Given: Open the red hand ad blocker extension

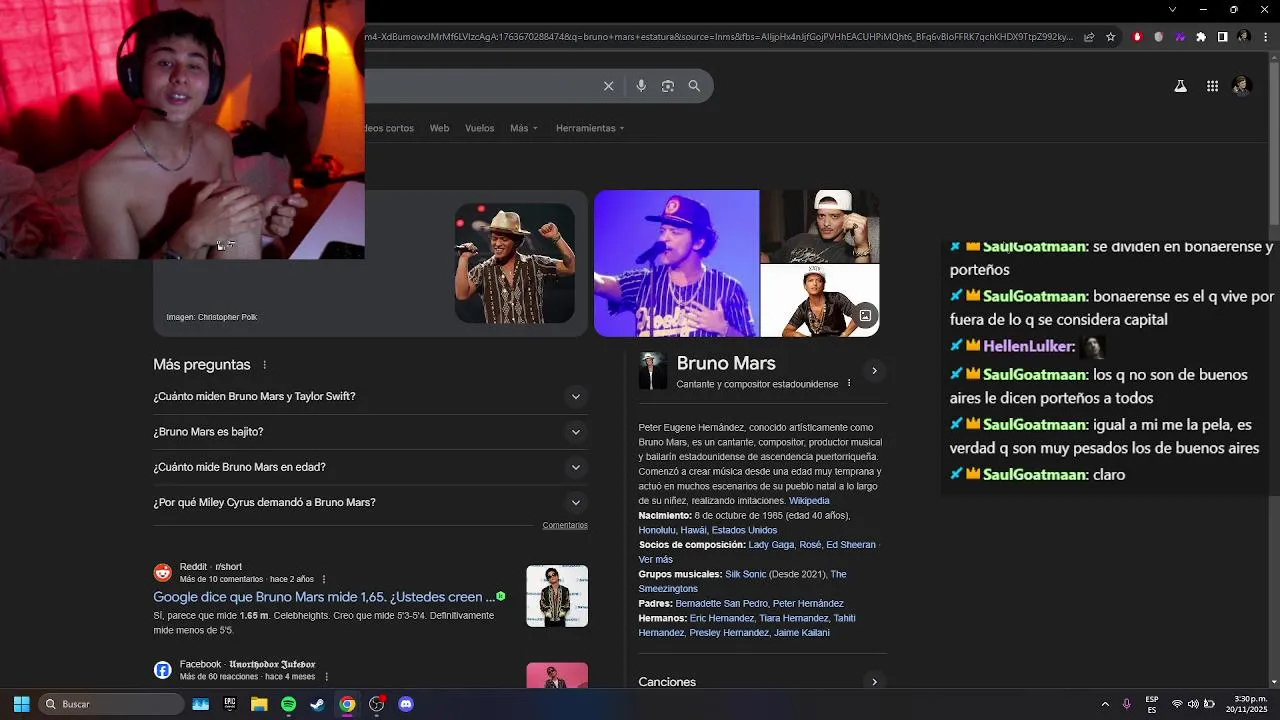Looking at the screenshot, I should (1137, 37).
